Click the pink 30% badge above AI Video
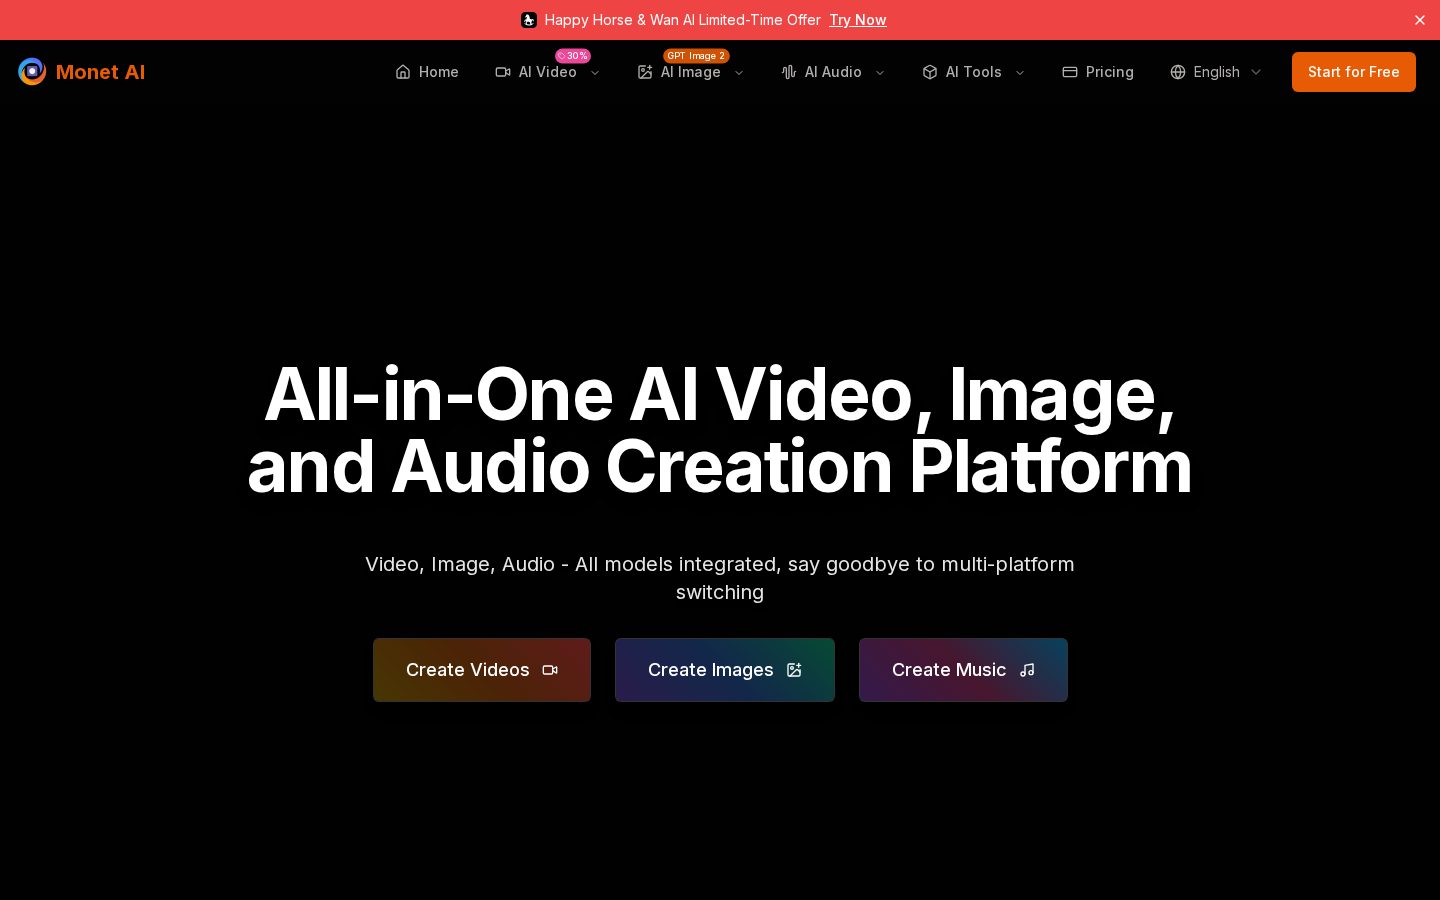This screenshot has height=900, width=1440. pyautogui.click(x=573, y=56)
